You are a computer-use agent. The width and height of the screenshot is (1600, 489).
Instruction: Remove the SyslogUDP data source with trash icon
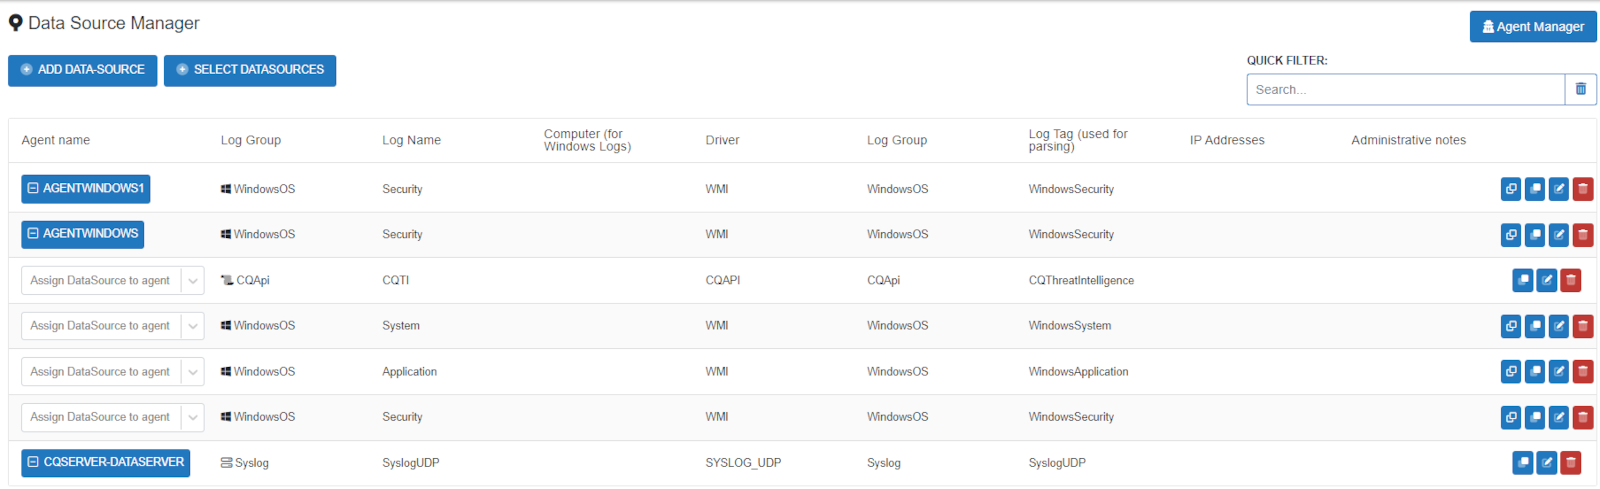pyautogui.click(x=1571, y=463)
